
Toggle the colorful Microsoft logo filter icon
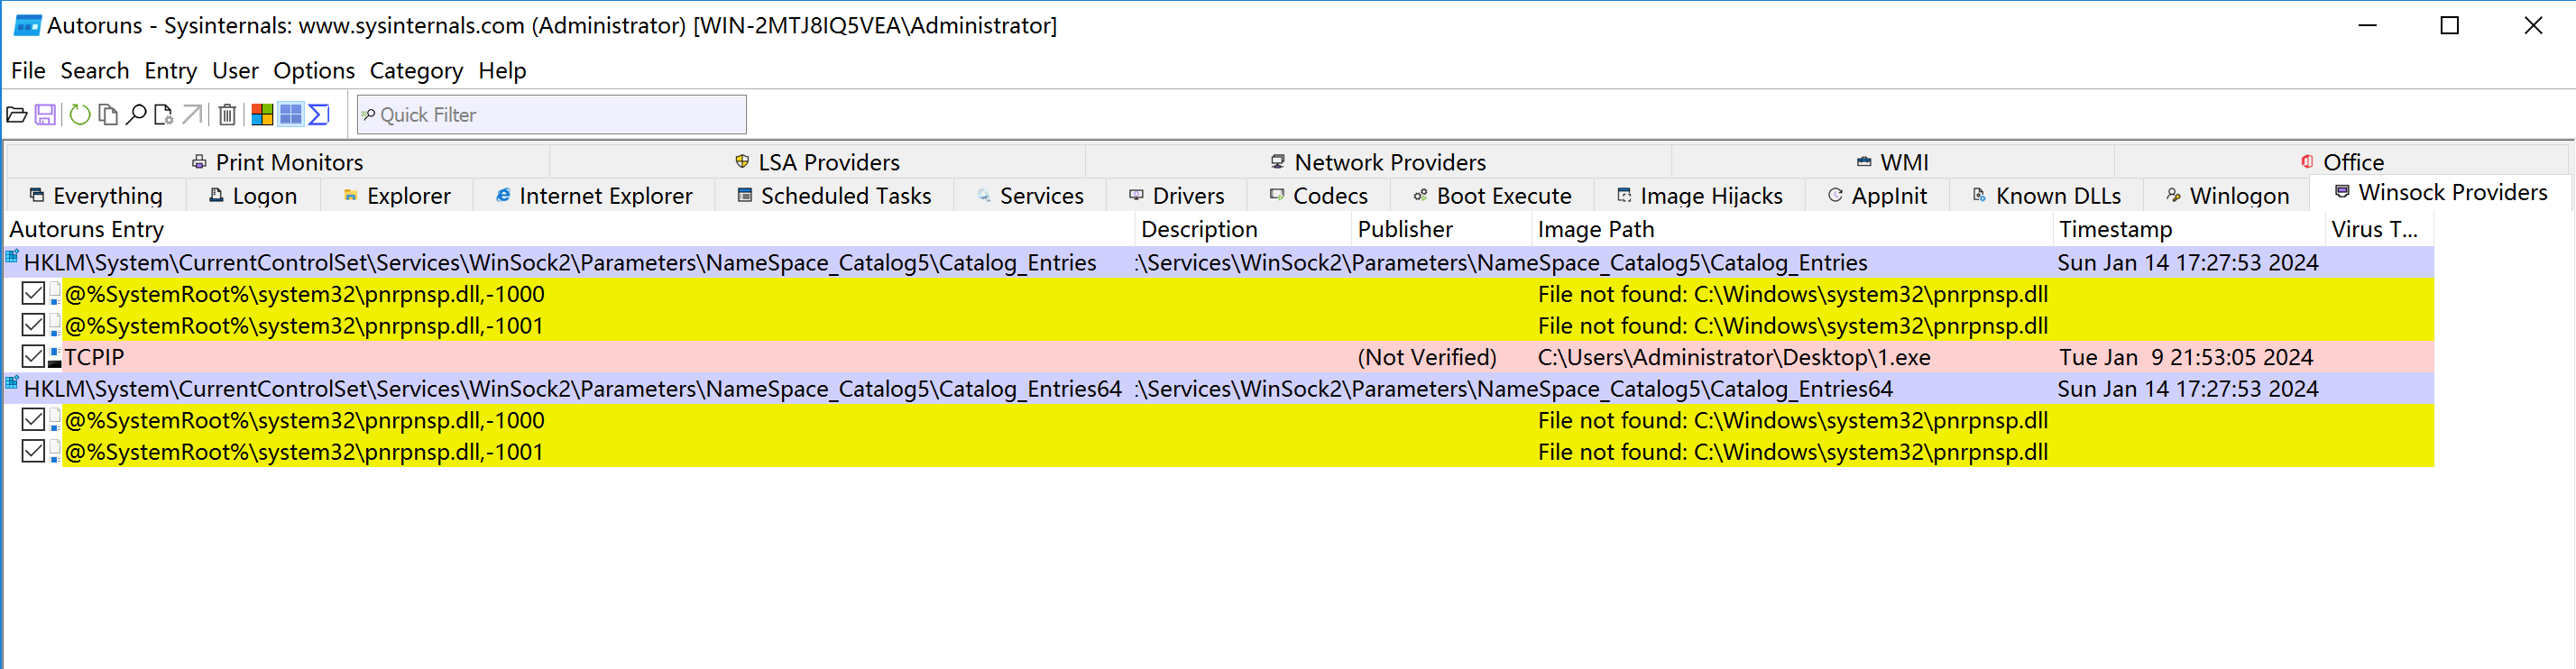[x=262, y=115]
